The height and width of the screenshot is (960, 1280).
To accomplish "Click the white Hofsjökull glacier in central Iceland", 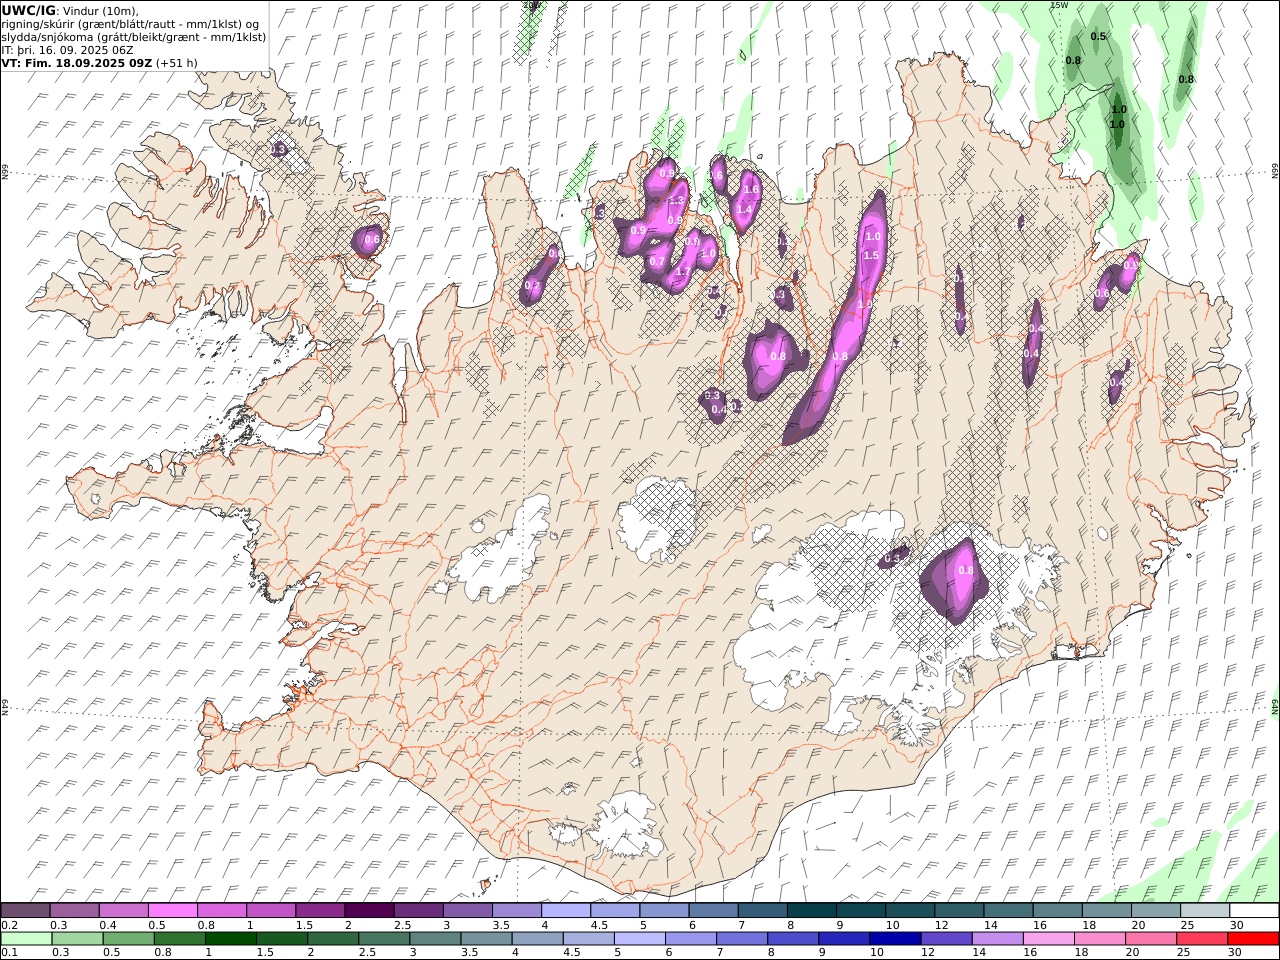I will tap(657, 518).
